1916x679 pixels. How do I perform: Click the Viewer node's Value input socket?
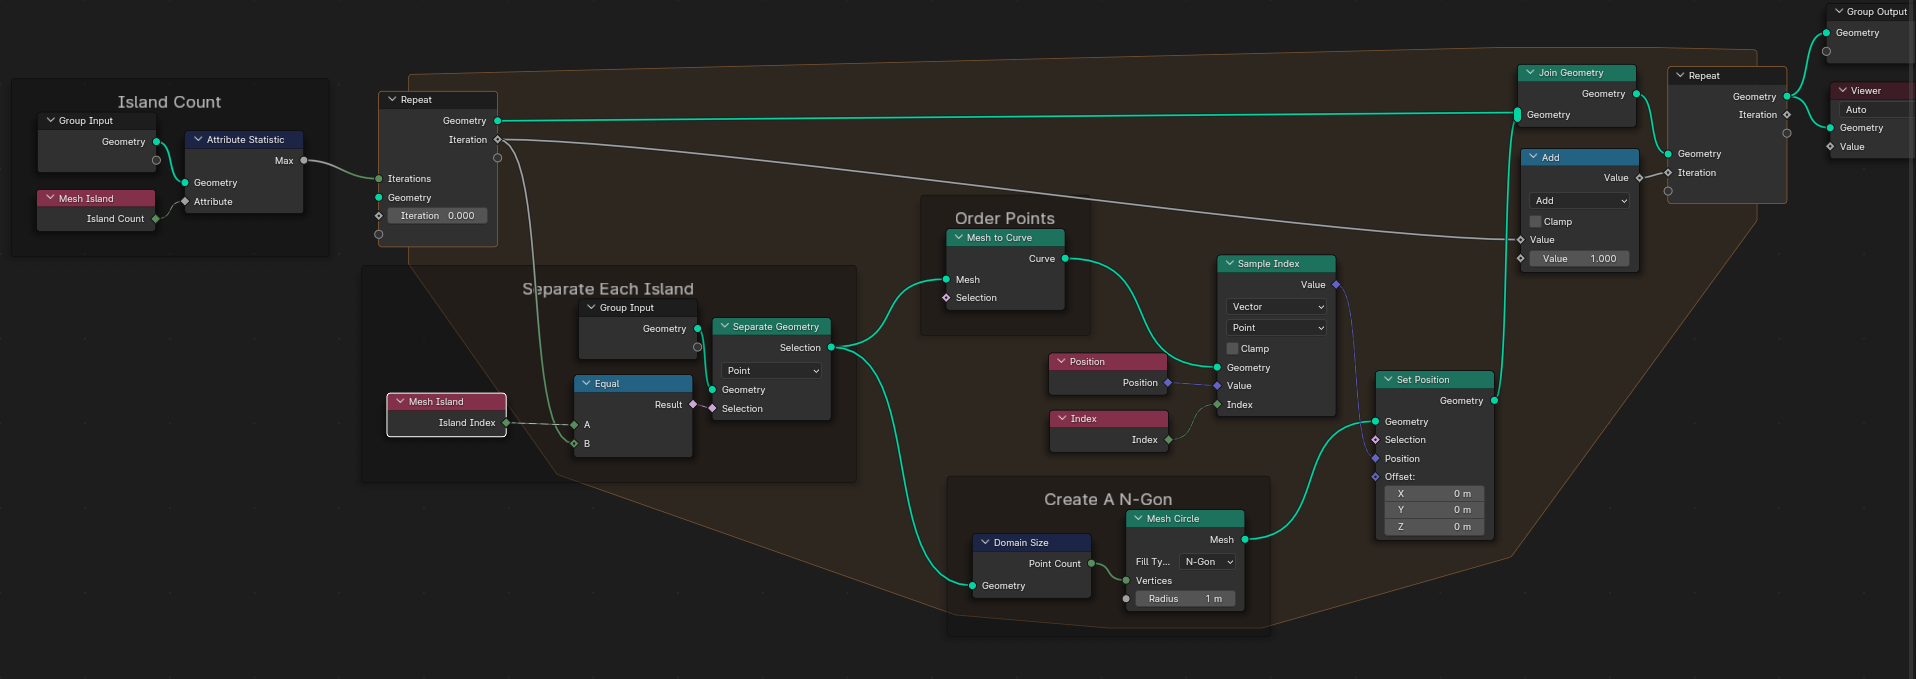(1830, 146)
